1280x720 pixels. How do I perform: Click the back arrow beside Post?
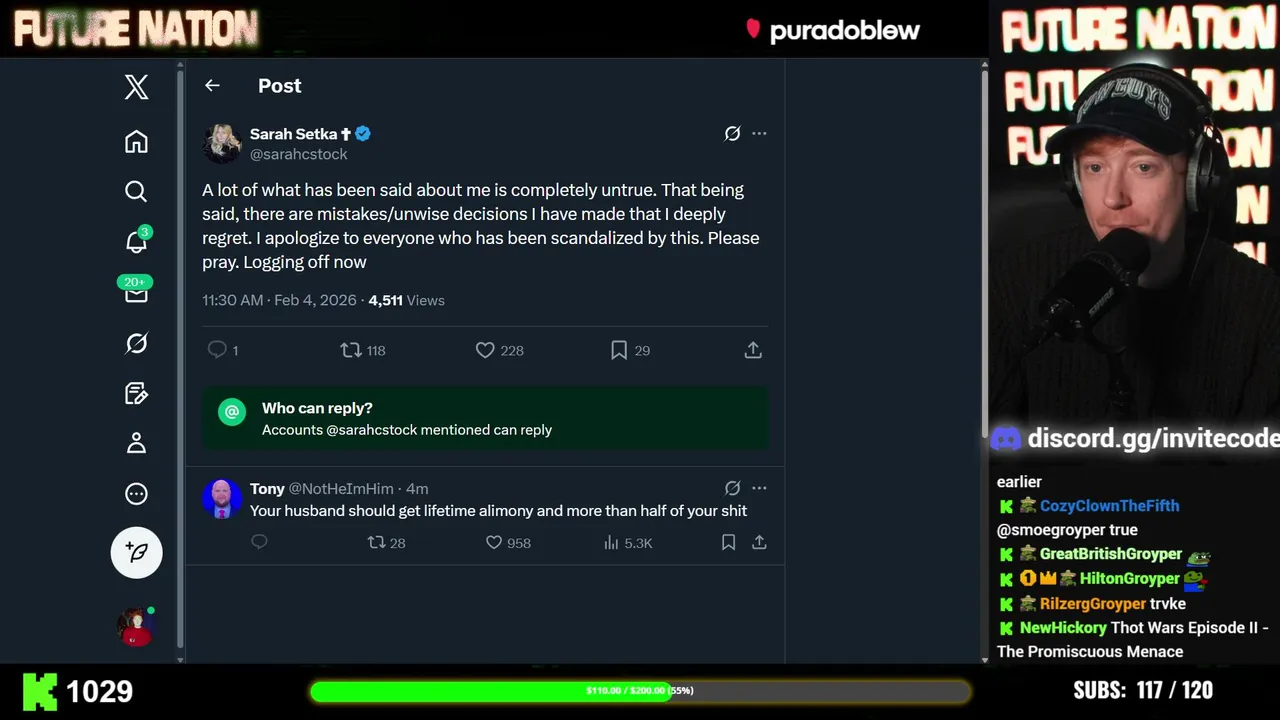pos(212,86)
